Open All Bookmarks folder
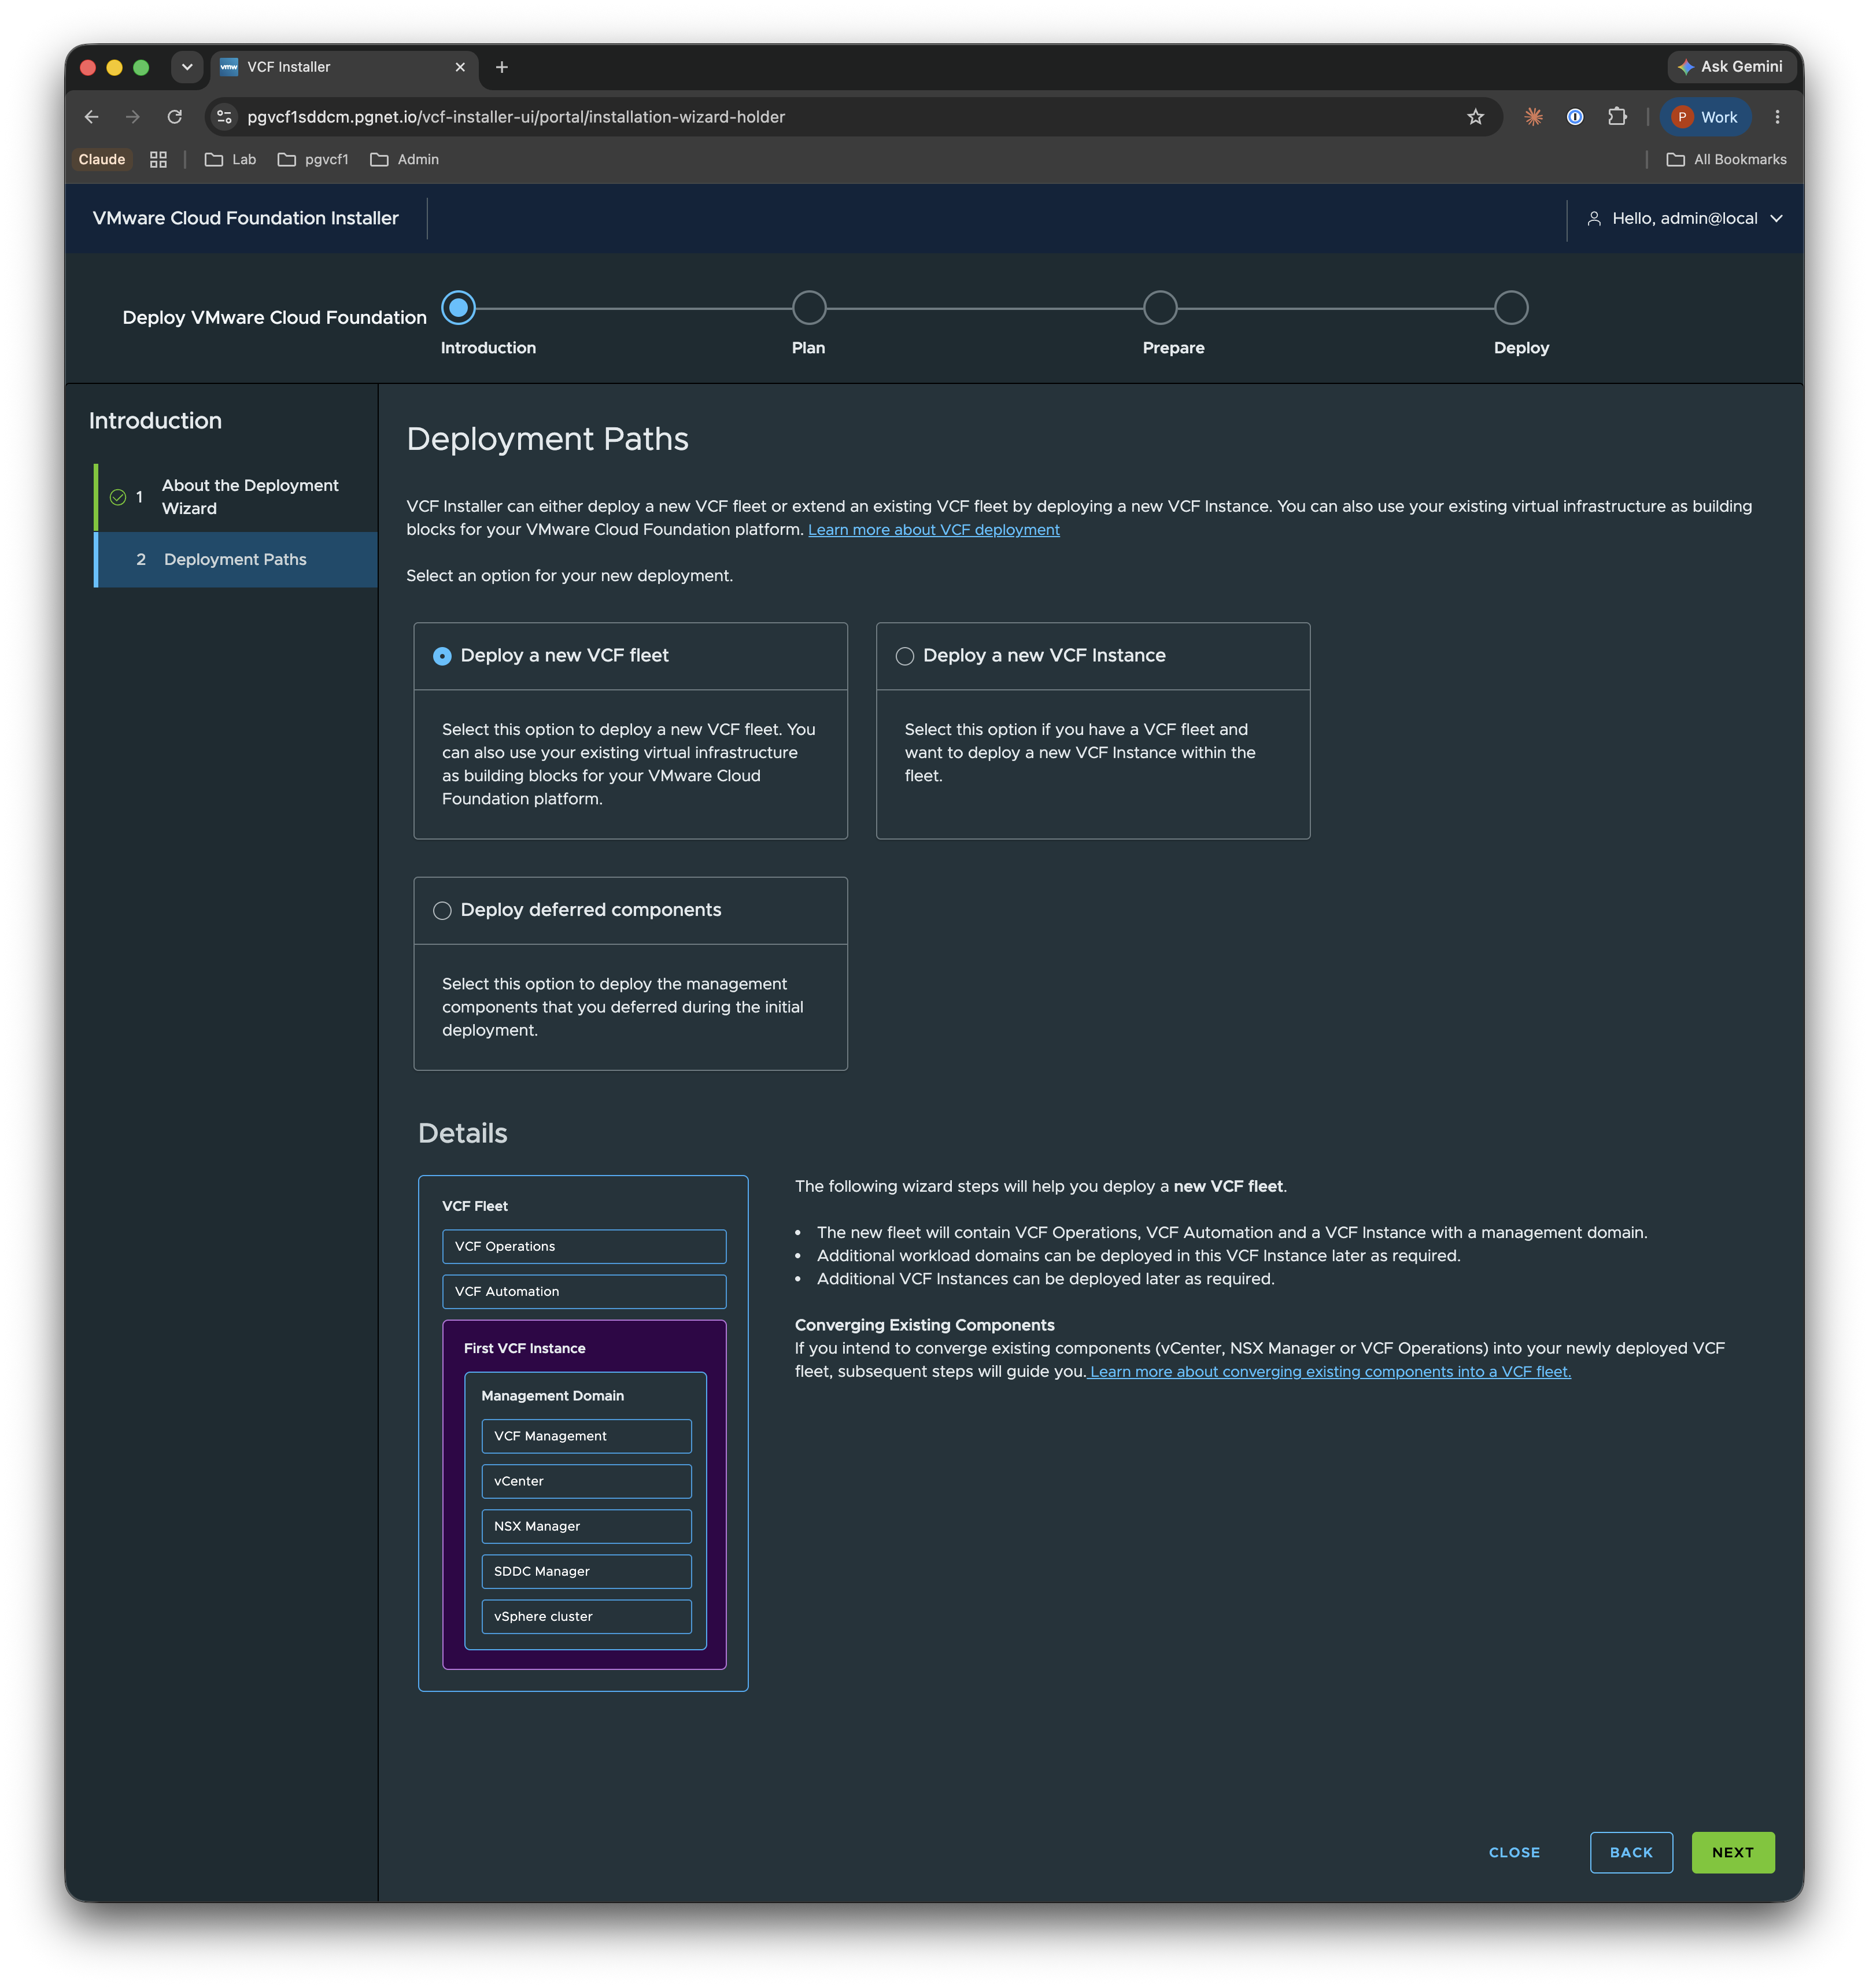 coord(1727,160)
